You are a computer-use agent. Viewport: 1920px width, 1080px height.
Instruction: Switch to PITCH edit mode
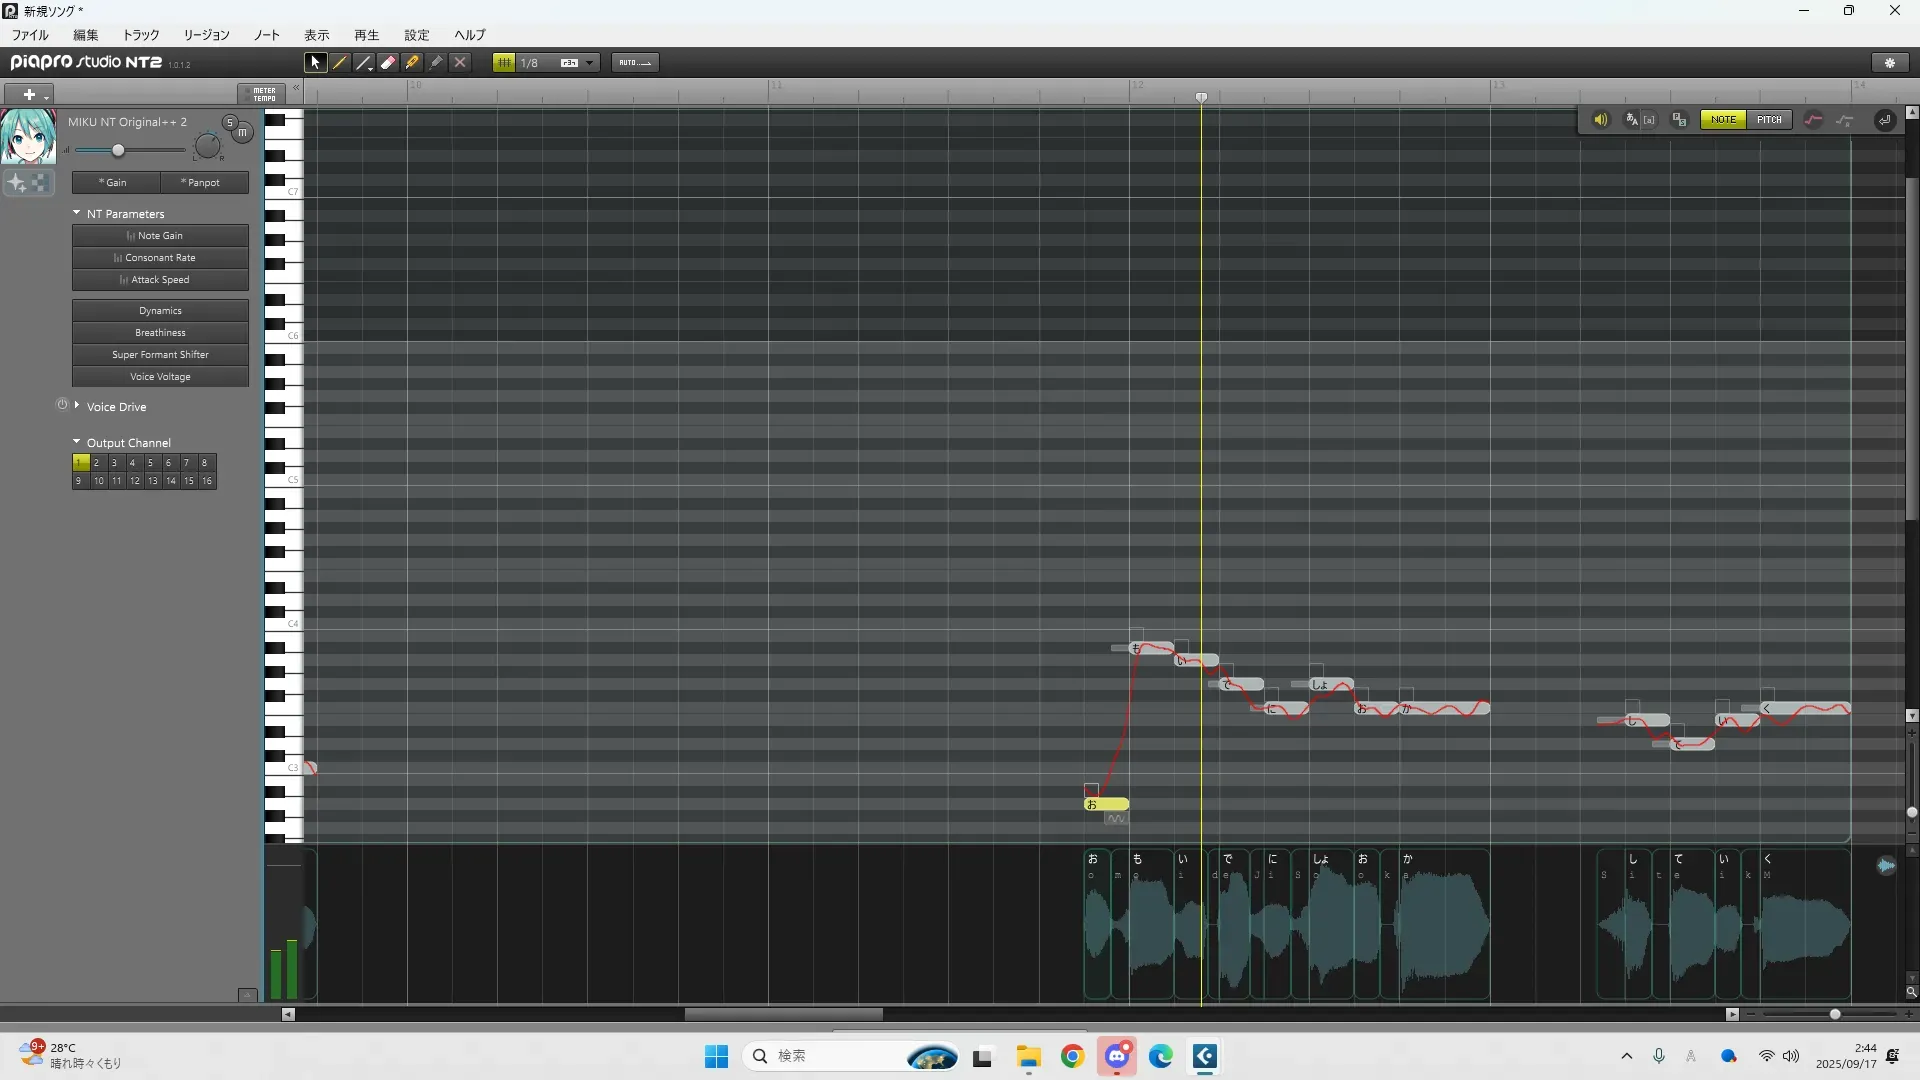pyautogui.click(x=1769, y=120)
